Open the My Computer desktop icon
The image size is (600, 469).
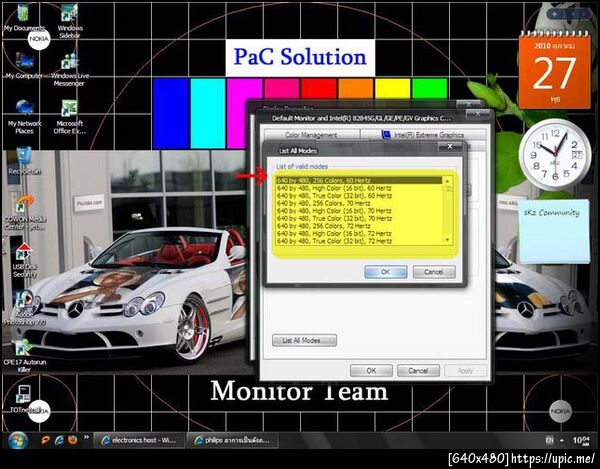tap(24, 65)
